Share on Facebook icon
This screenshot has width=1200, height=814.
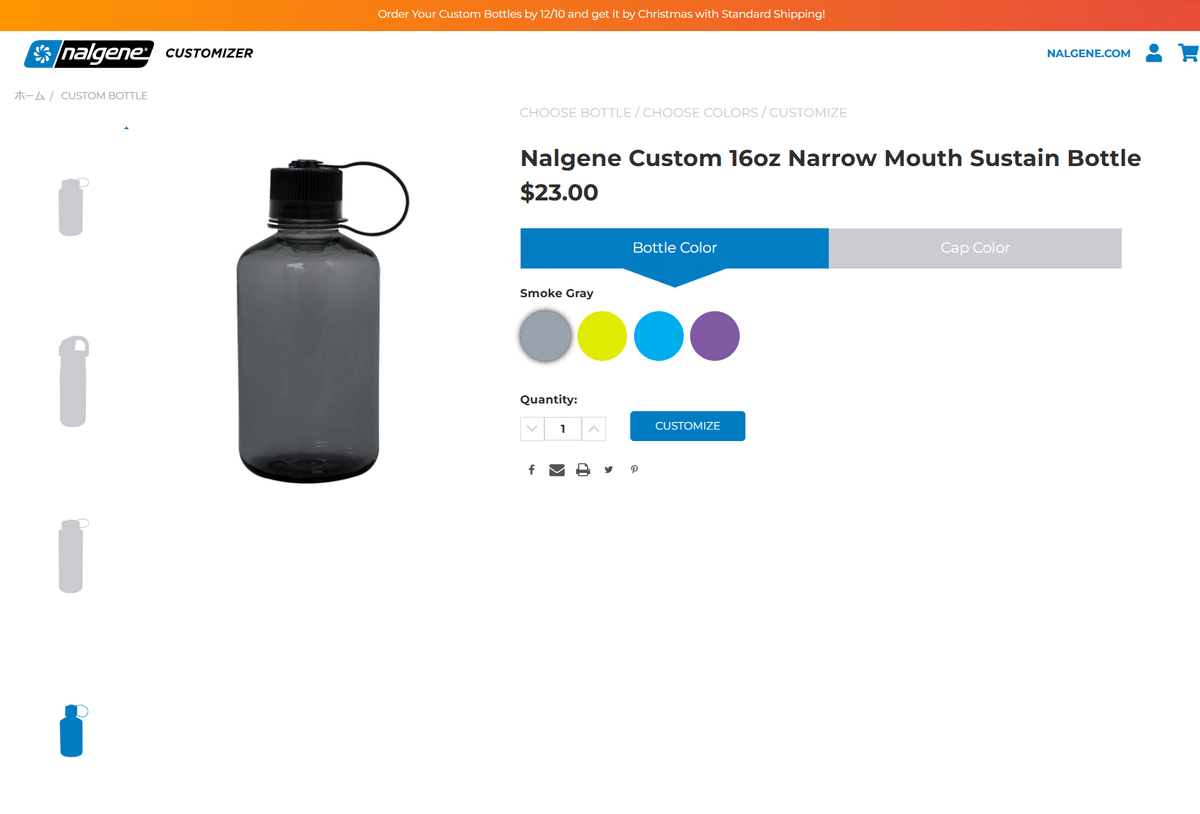click(x=531, y=470)
